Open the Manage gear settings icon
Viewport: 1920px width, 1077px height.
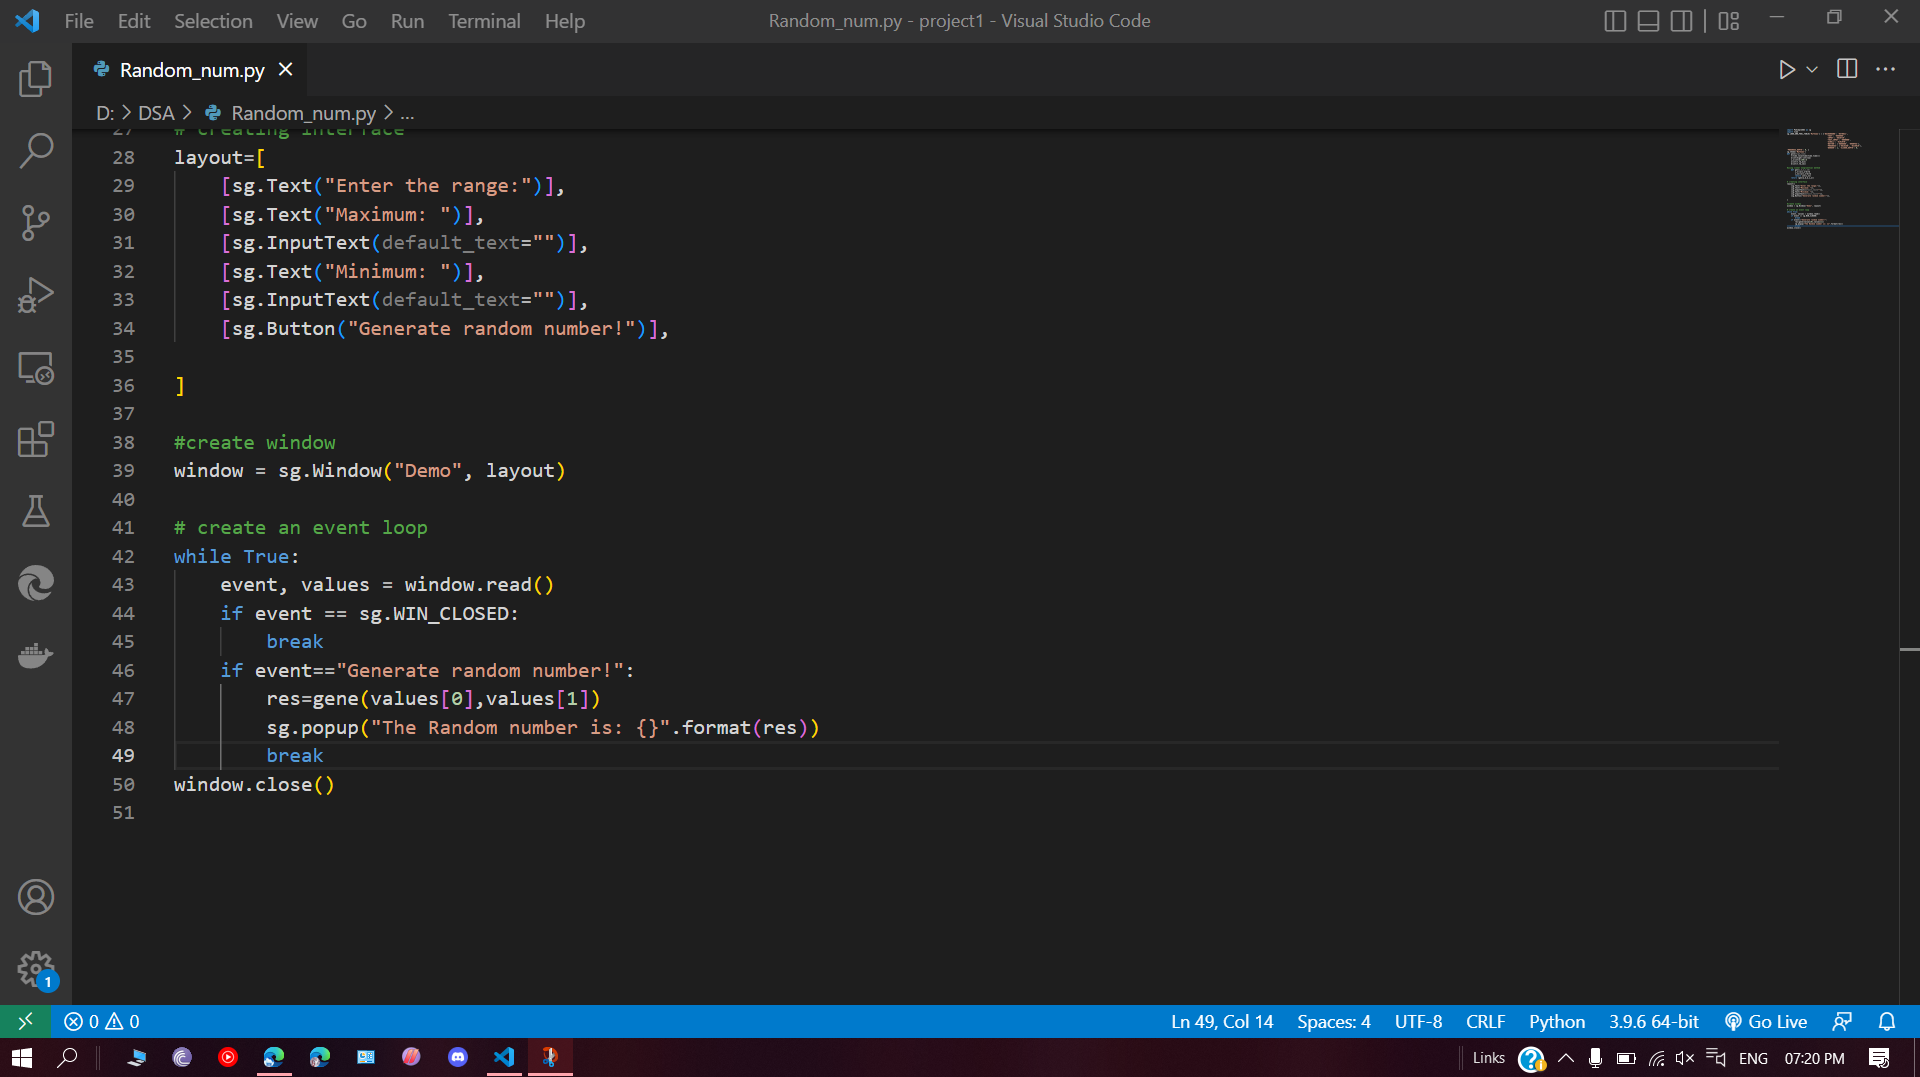click(36, 969)
